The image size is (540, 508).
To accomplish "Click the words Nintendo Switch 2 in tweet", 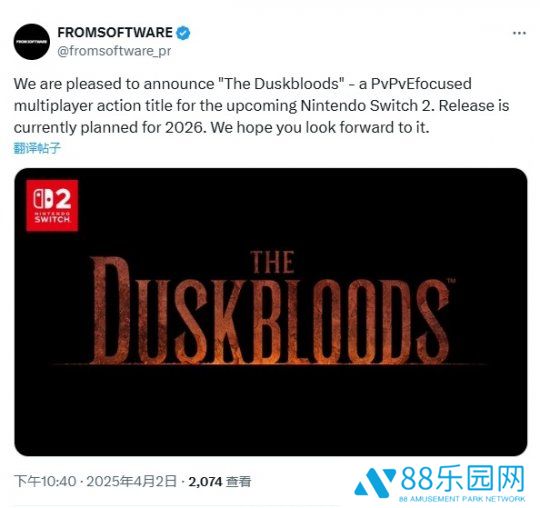I will point(366,106).
